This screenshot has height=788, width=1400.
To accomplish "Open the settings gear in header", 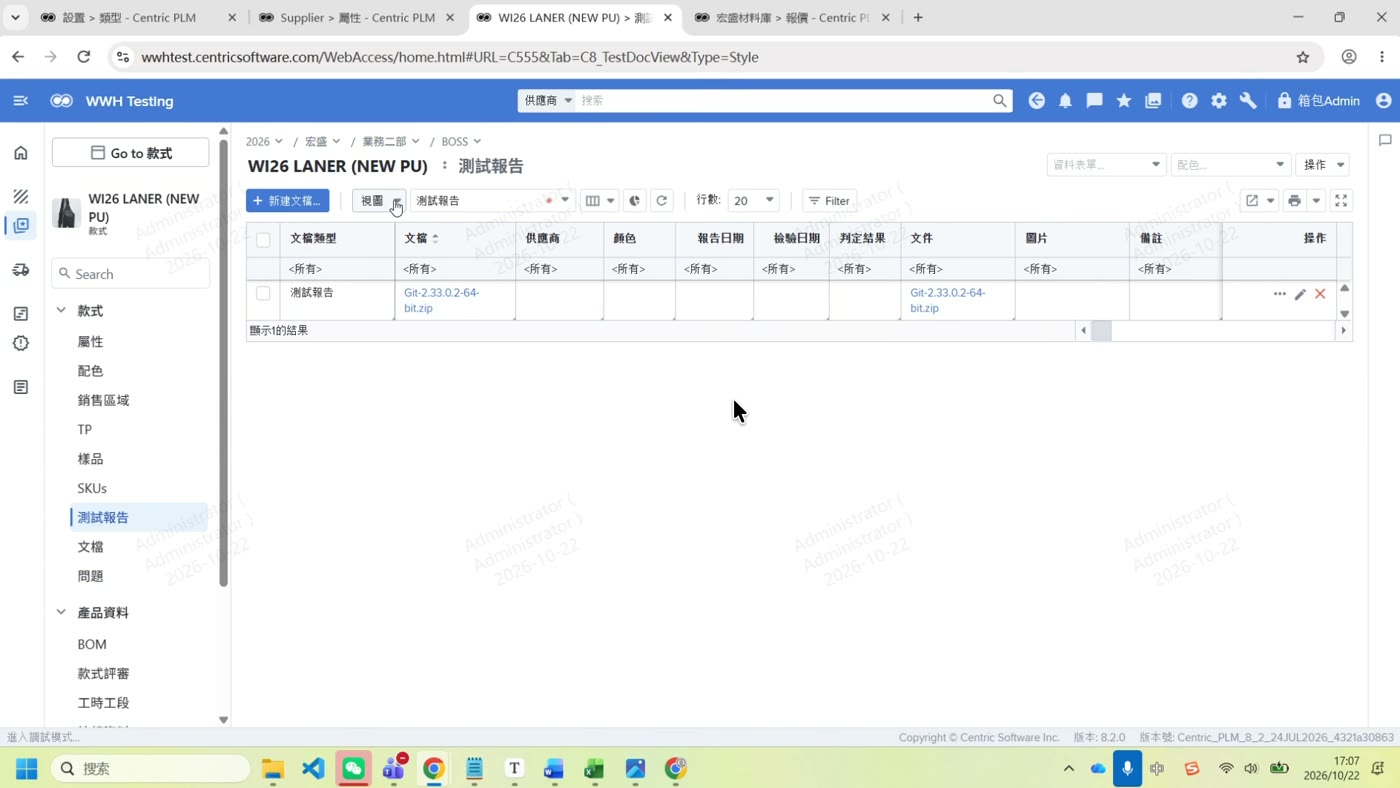I will [x=1219, y=101].
